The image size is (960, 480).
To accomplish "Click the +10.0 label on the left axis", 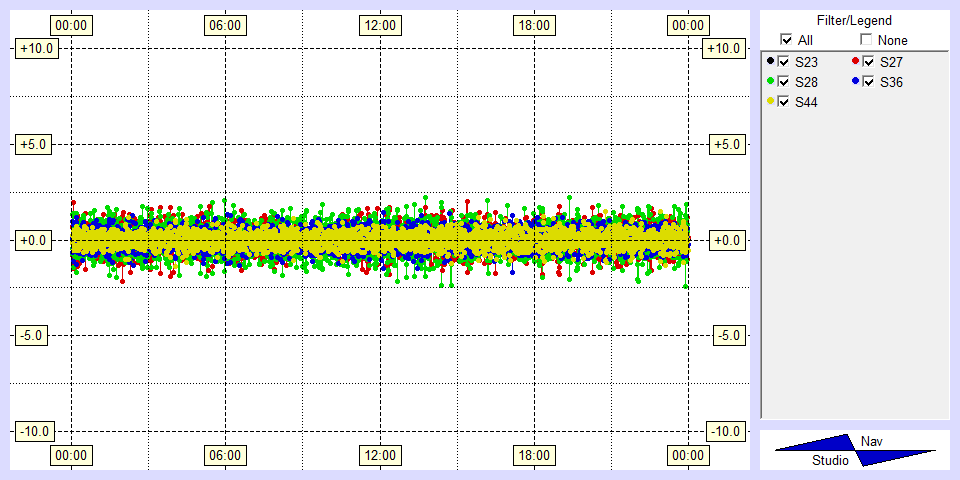I will [36, 48].
